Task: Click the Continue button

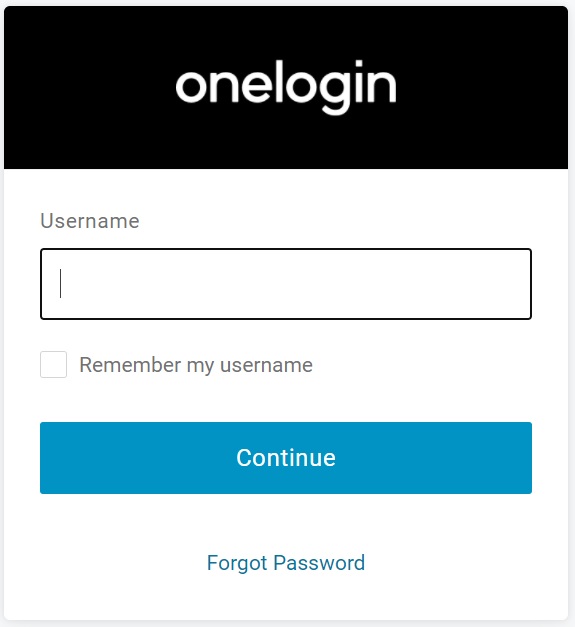Action: coord(286,458)
